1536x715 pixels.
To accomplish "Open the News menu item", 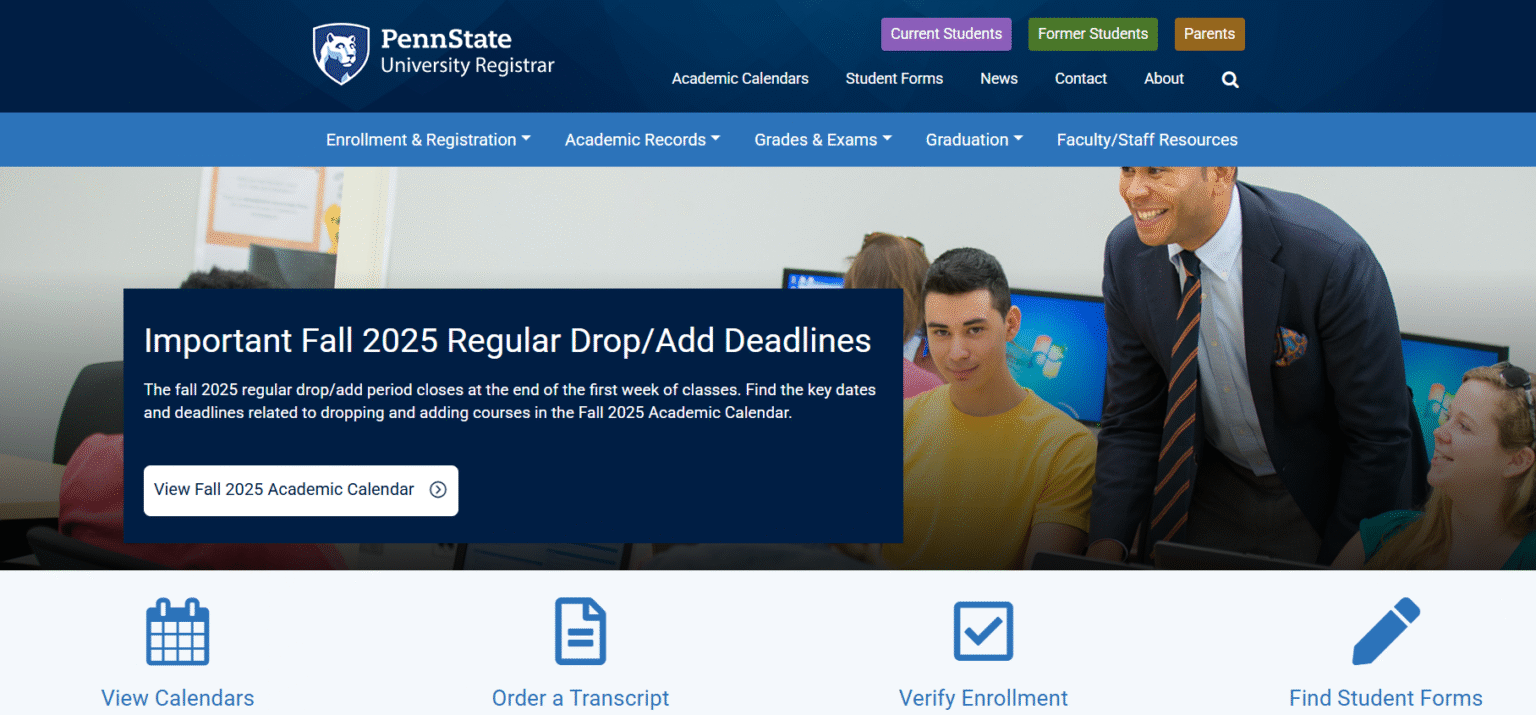I will (x=998, y=78).
